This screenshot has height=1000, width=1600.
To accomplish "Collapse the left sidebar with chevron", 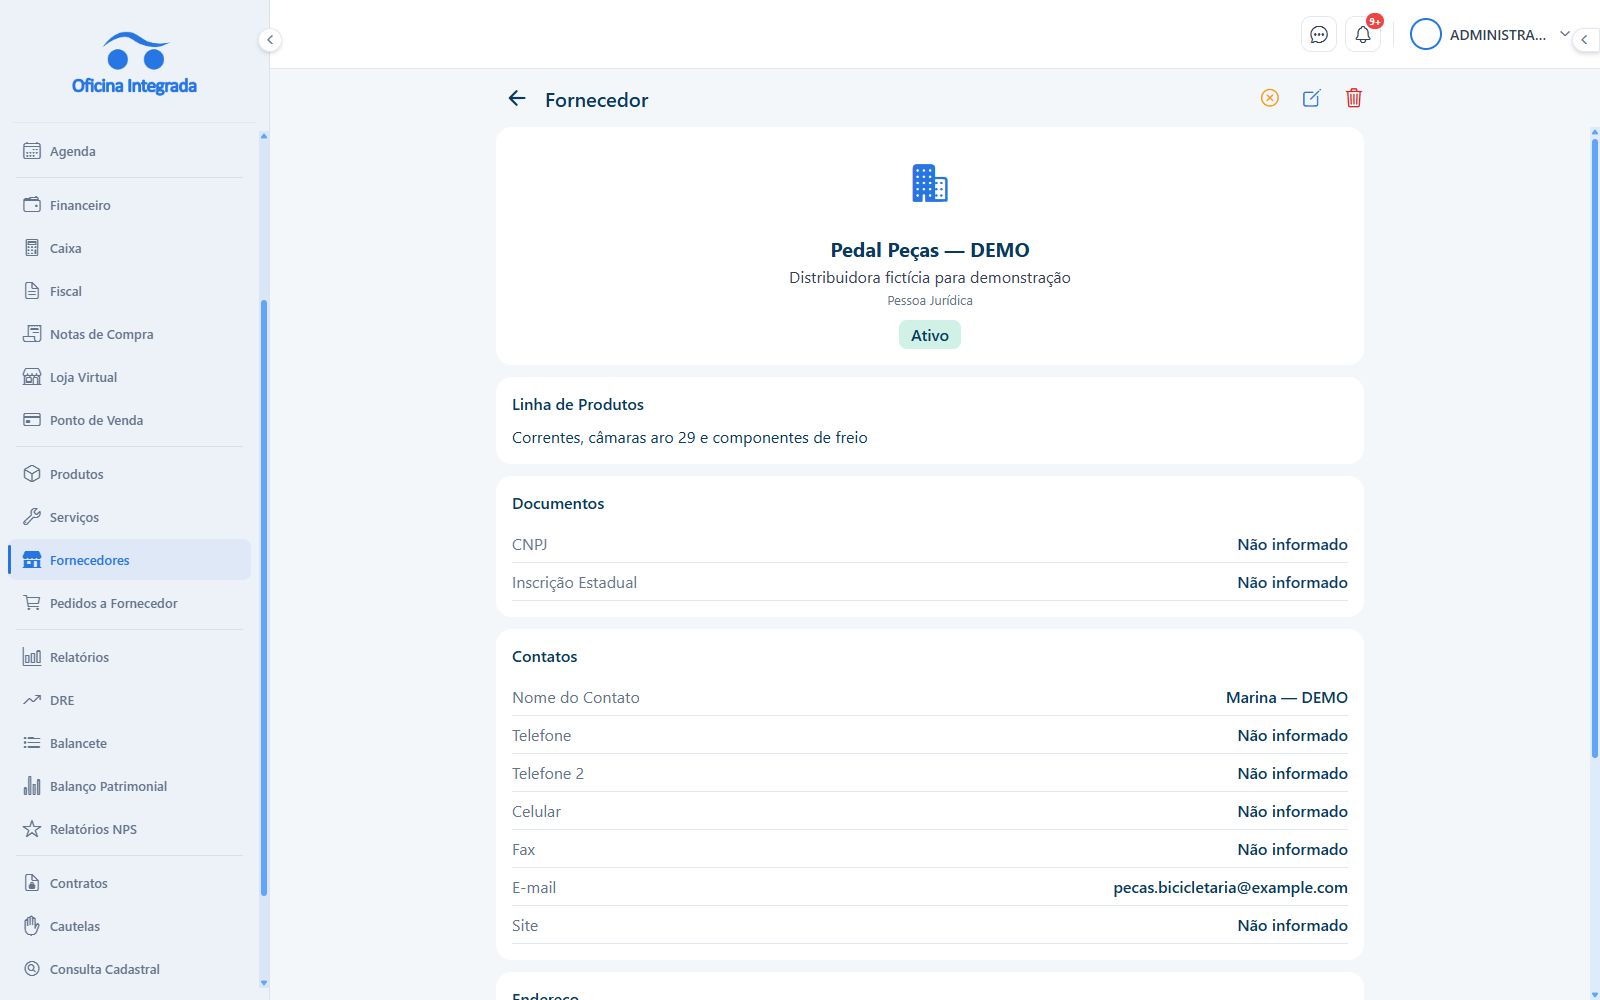I will pos(270,40).
